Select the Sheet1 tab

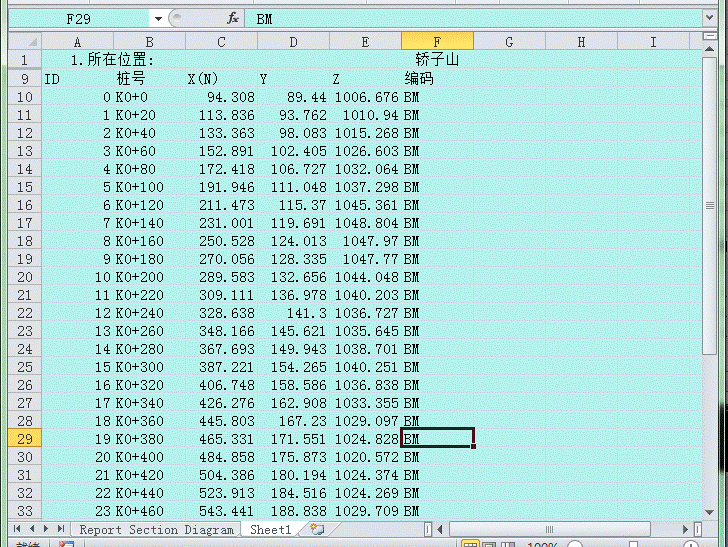pyautogui.click(x=270, y=530)
